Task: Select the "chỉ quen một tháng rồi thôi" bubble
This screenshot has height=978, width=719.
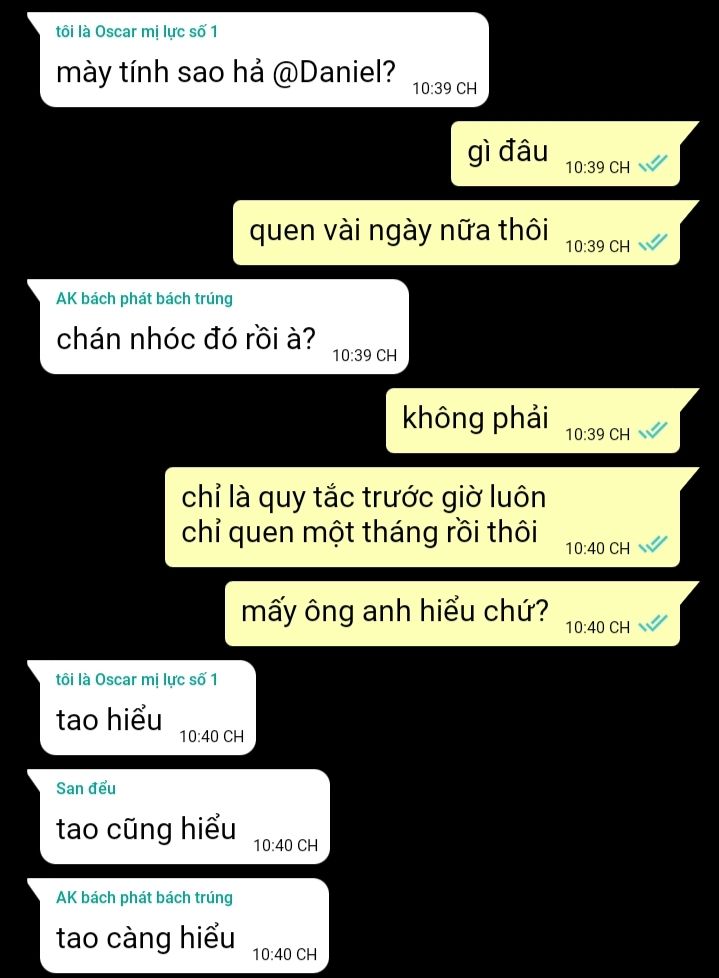Action: [422, 517]
